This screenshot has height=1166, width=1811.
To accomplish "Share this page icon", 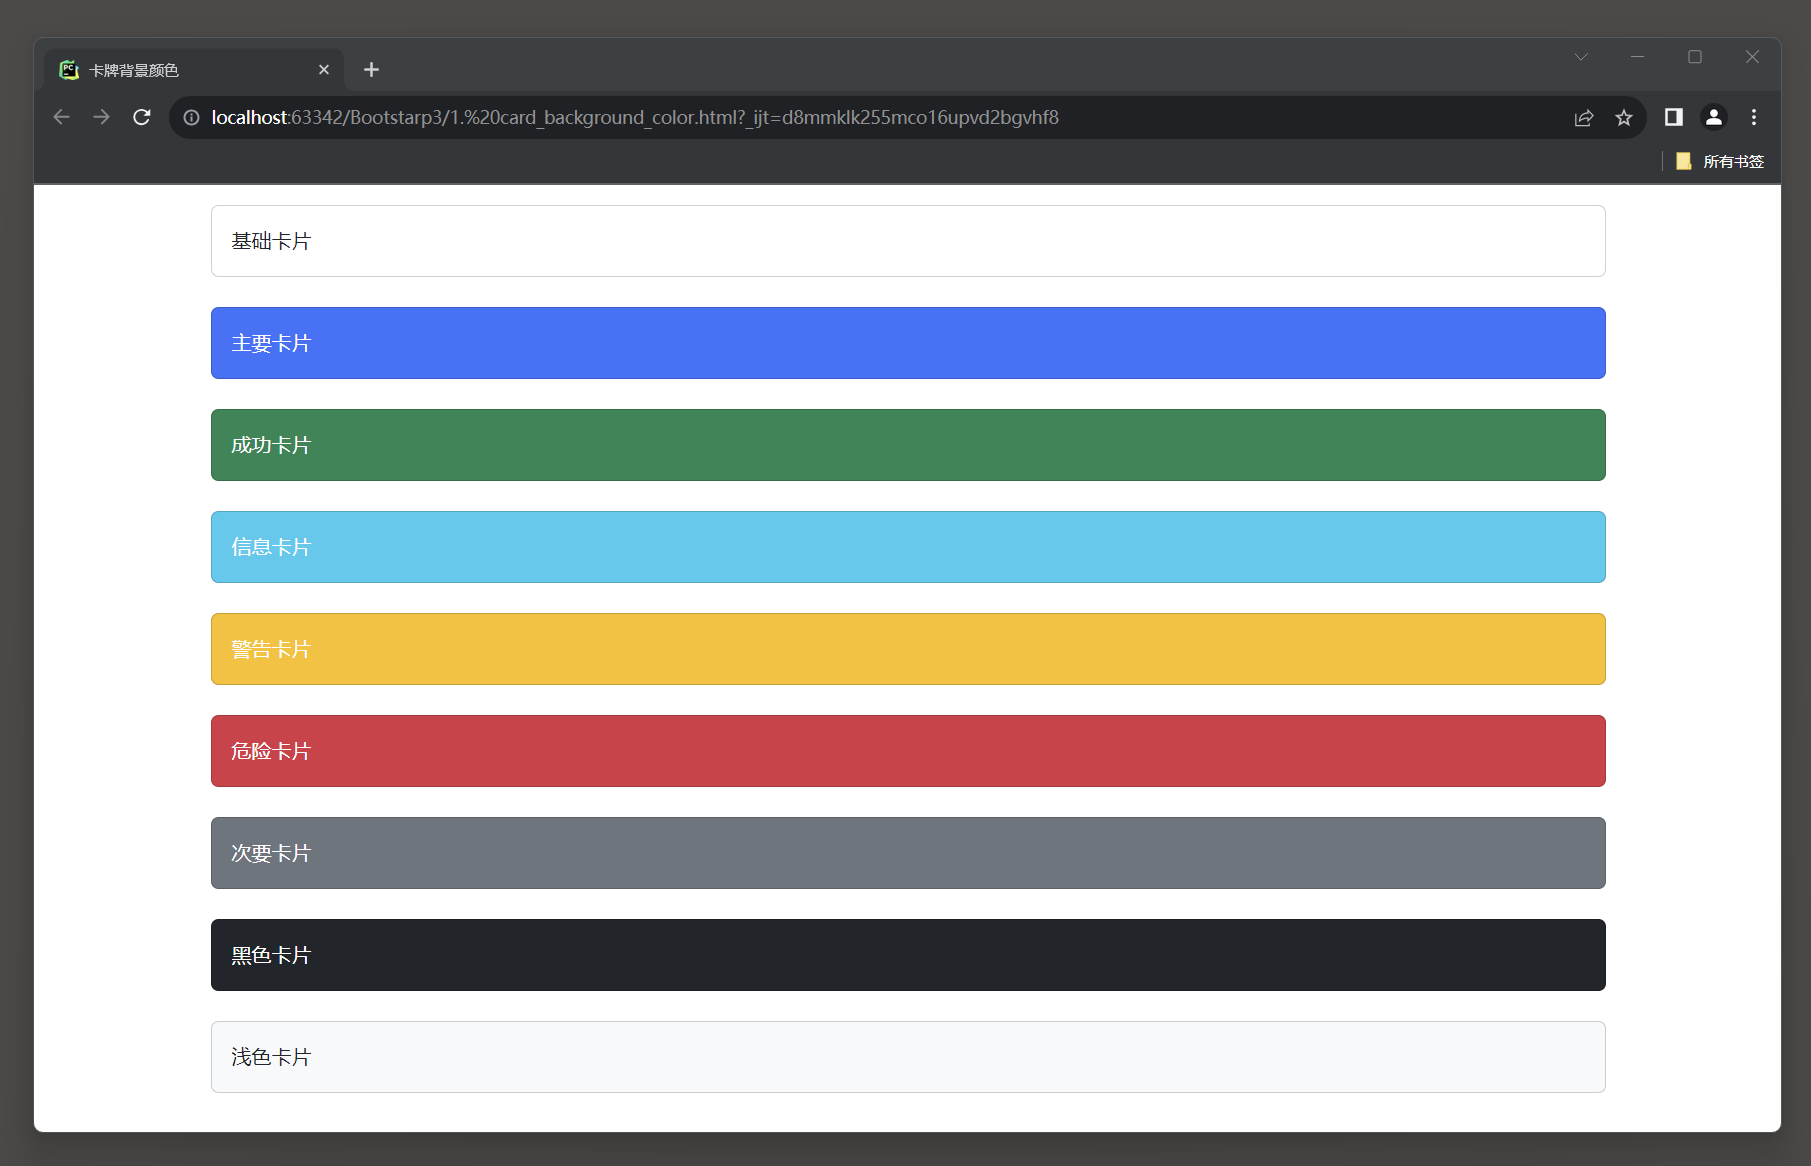I will (1584, 118).
